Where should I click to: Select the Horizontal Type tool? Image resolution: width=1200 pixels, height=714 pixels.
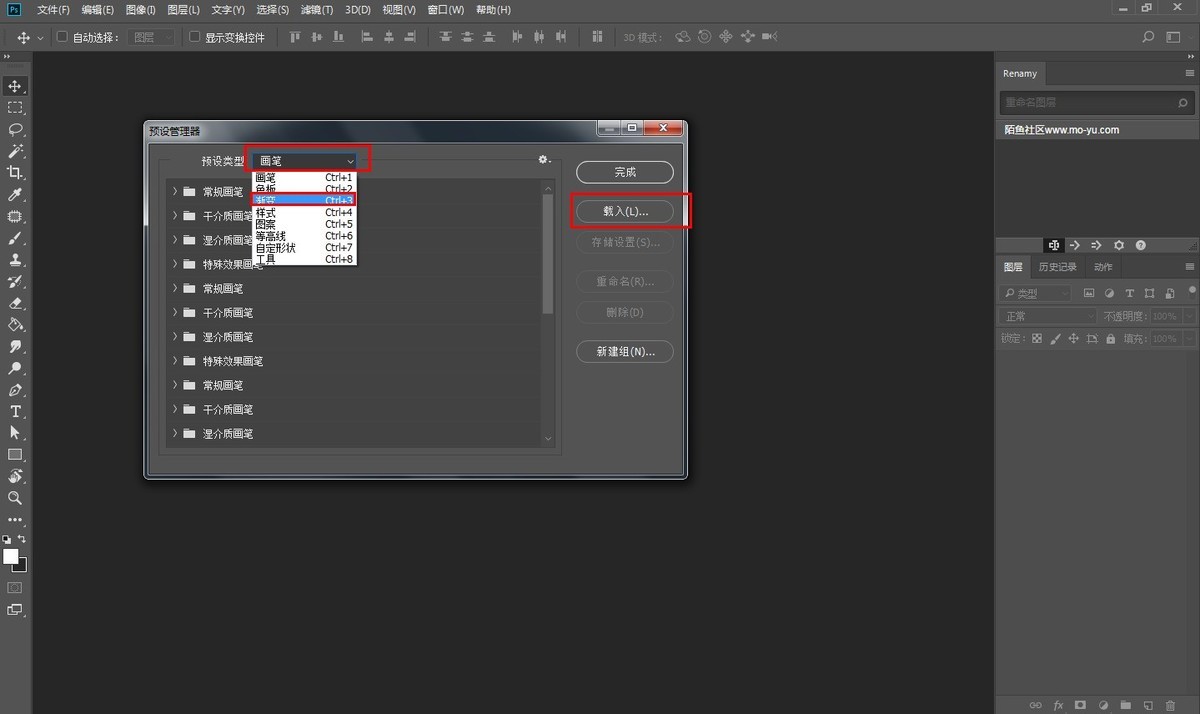tap(16, 411)
